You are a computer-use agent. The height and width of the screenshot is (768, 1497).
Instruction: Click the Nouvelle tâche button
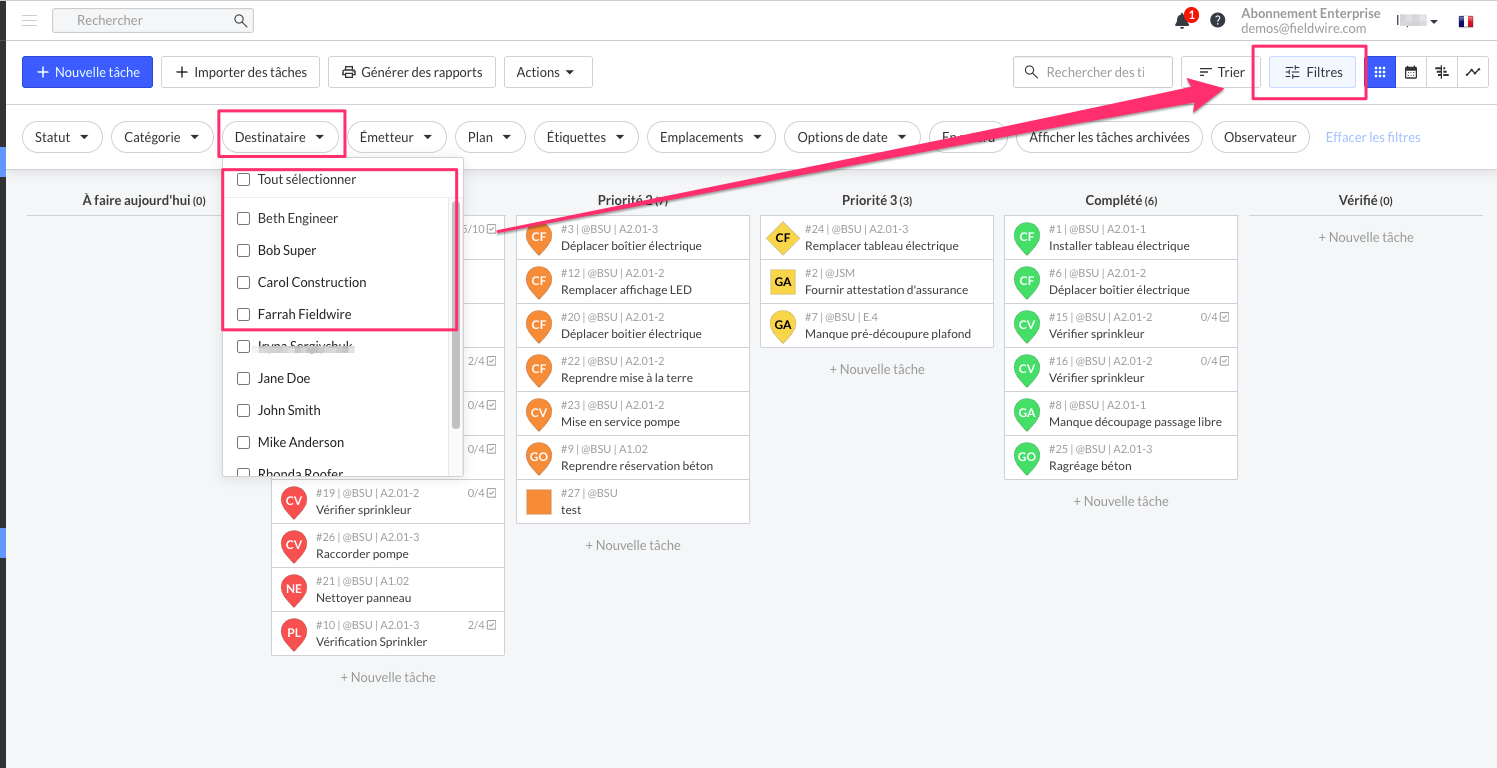point(87,72)
